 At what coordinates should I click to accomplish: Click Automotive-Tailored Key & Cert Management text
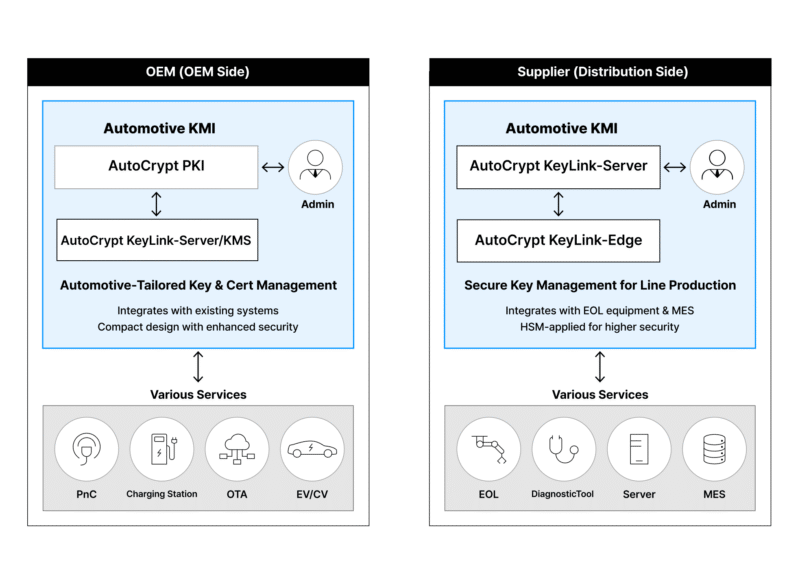[x=198, y=285]
